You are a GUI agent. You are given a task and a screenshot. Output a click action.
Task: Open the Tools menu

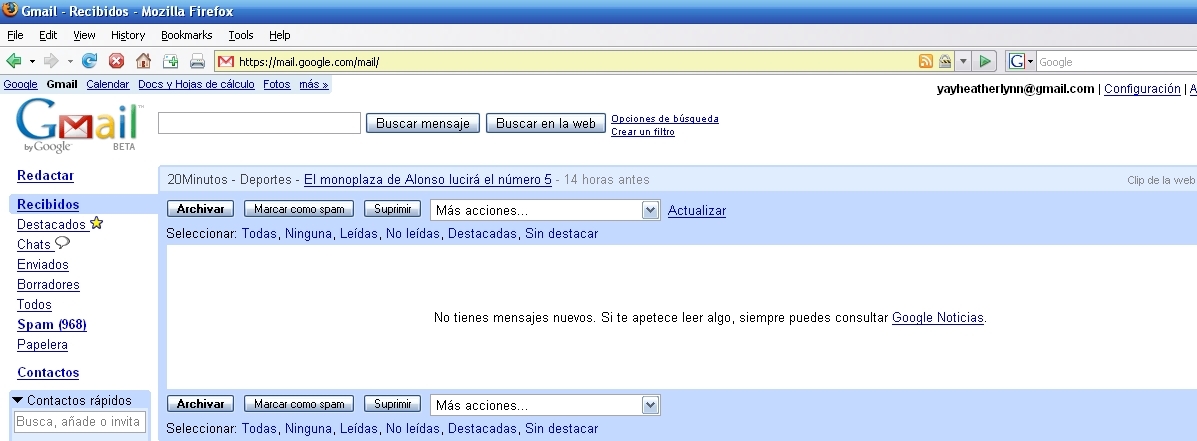[240, 35]
